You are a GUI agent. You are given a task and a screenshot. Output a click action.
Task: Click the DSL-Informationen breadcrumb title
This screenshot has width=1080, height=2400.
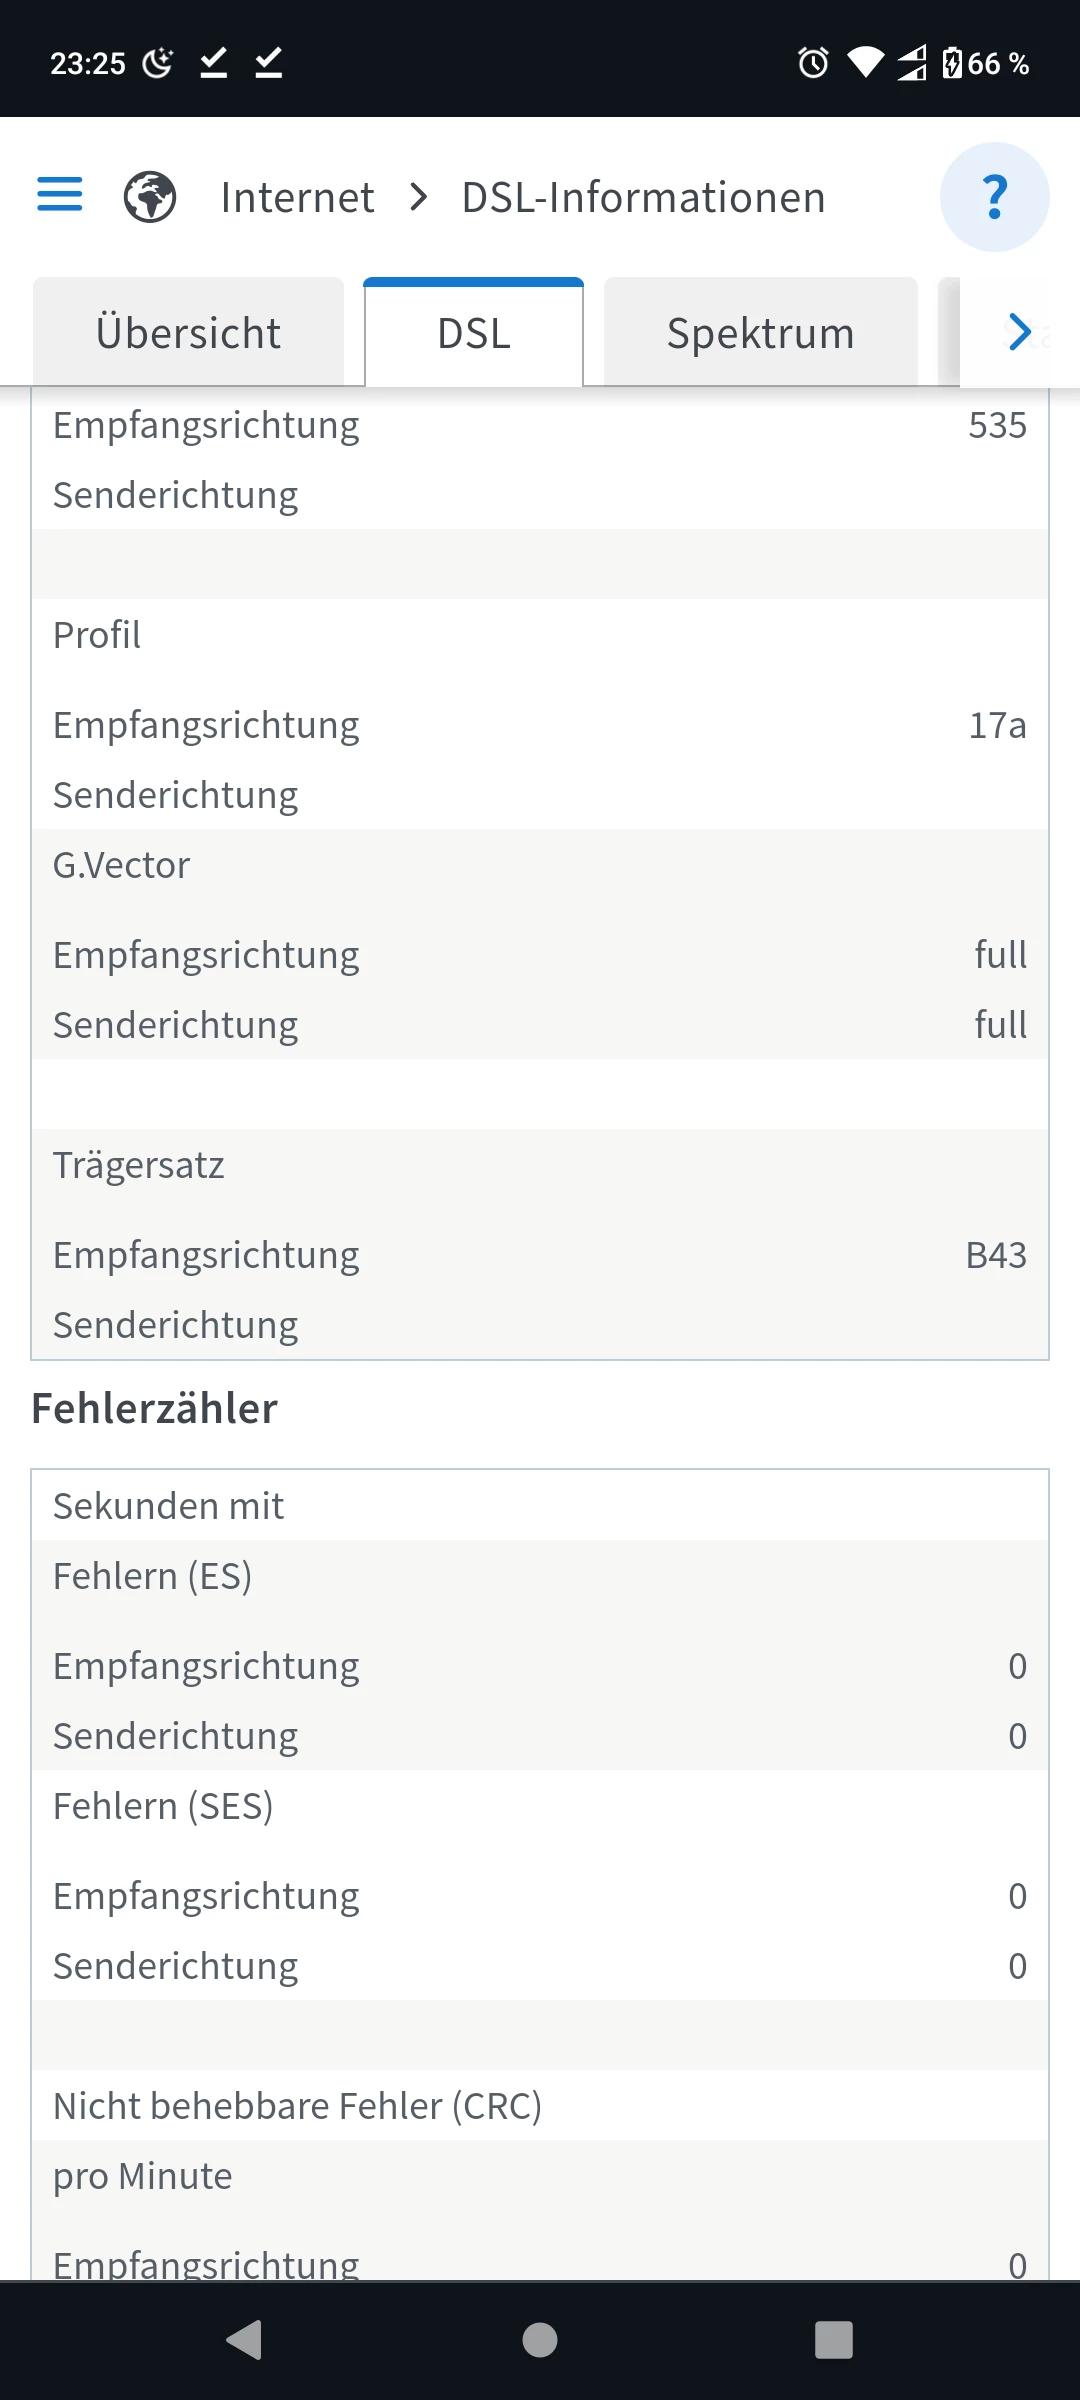pos(643,197)
